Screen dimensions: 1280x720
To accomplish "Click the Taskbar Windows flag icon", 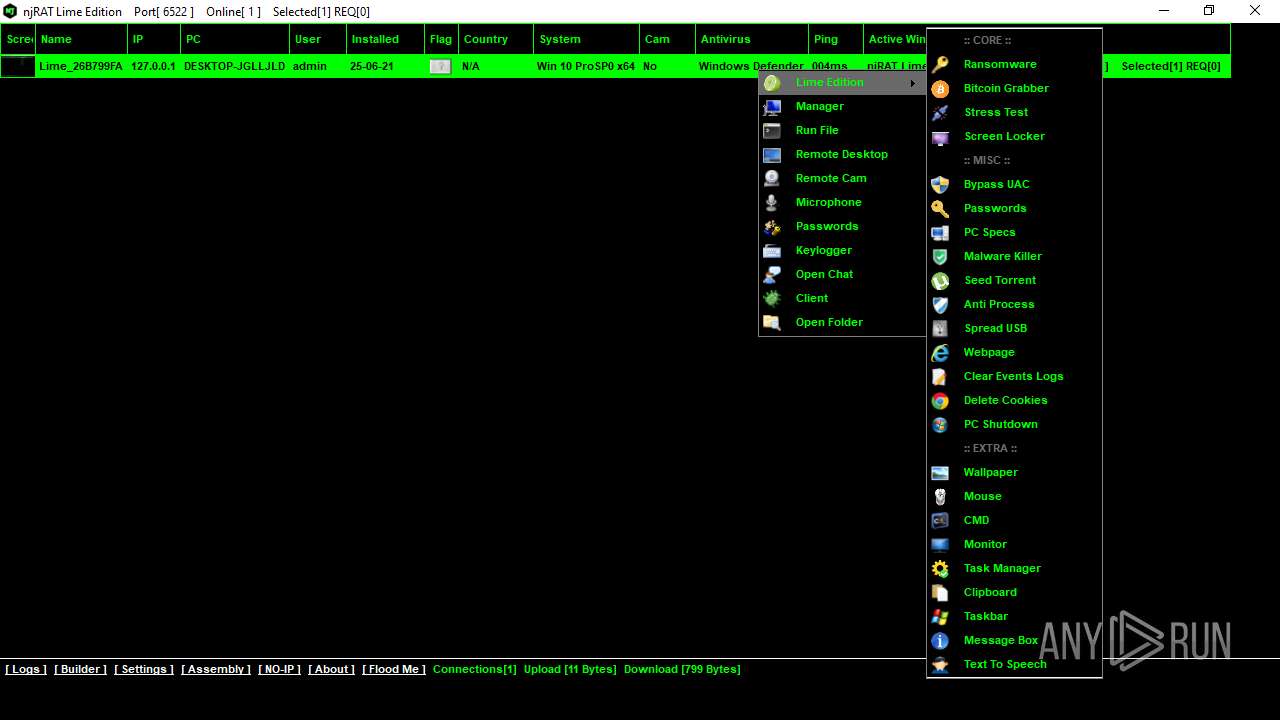I will click(940, 616).
